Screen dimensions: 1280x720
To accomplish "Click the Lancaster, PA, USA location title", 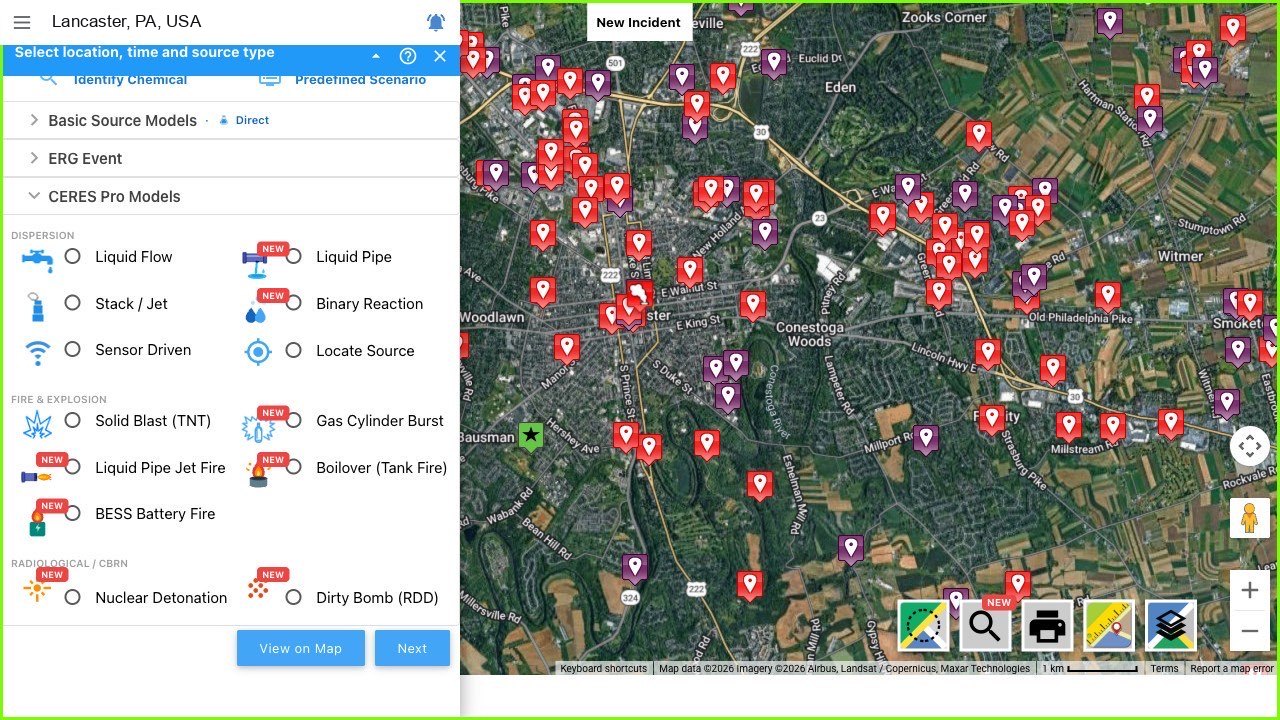I will tap(126, 21).
